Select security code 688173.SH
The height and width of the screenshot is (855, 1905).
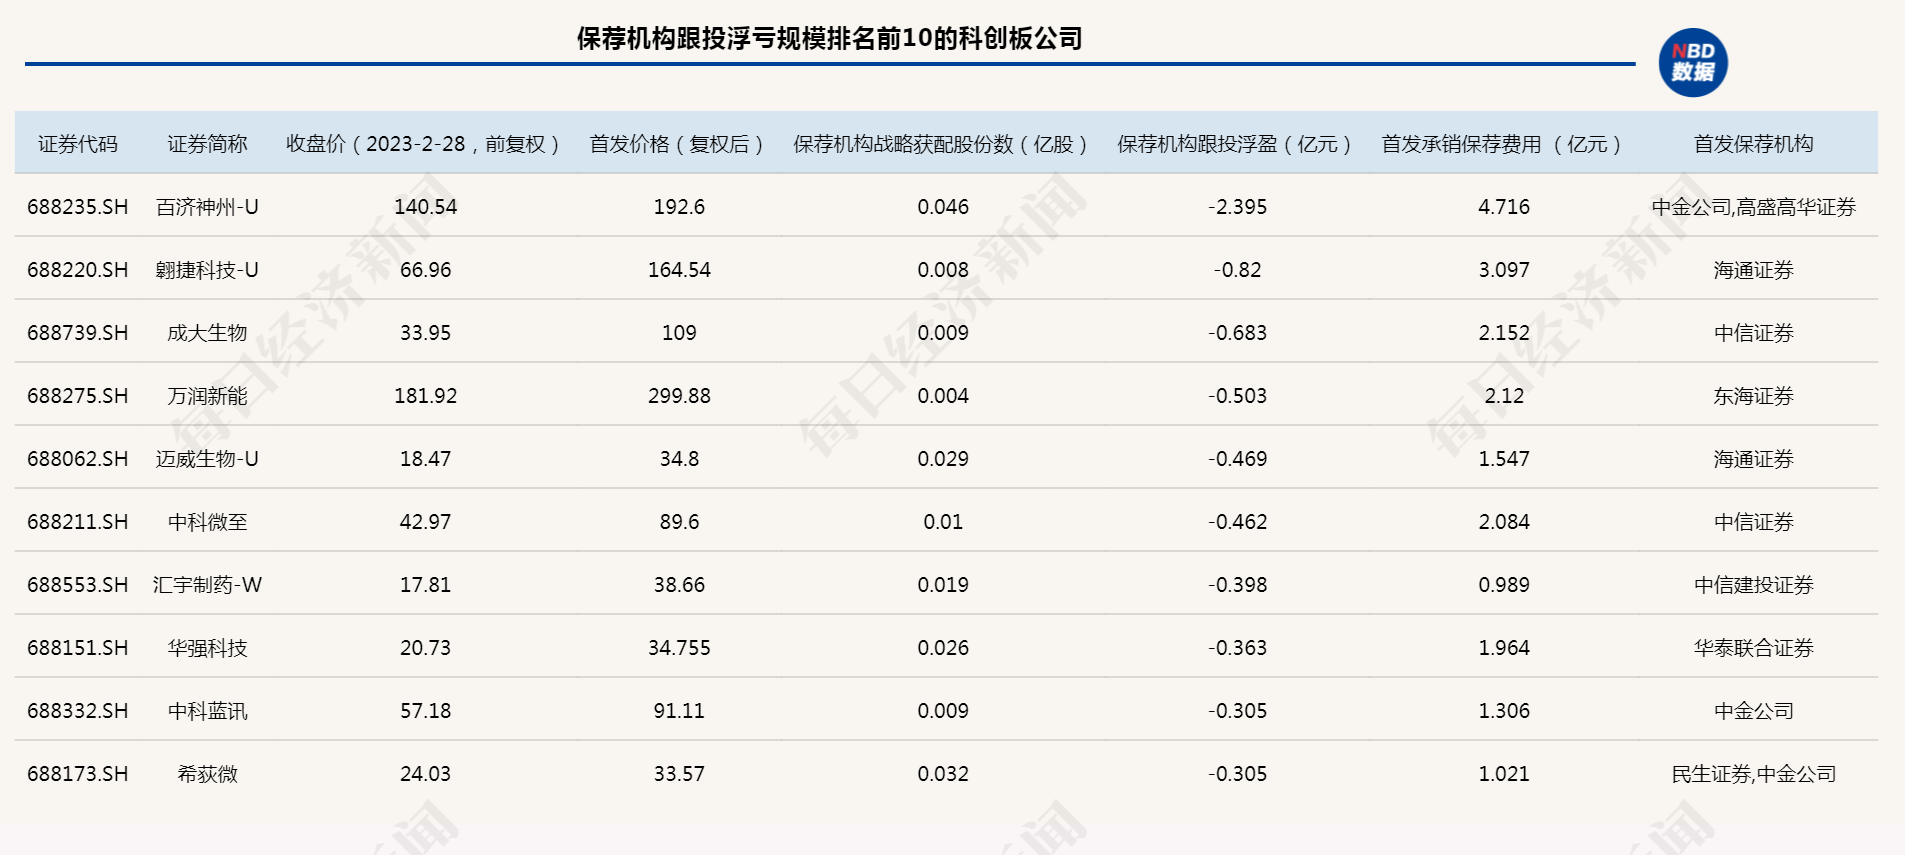pyautogui.click(x=78, y=774)
